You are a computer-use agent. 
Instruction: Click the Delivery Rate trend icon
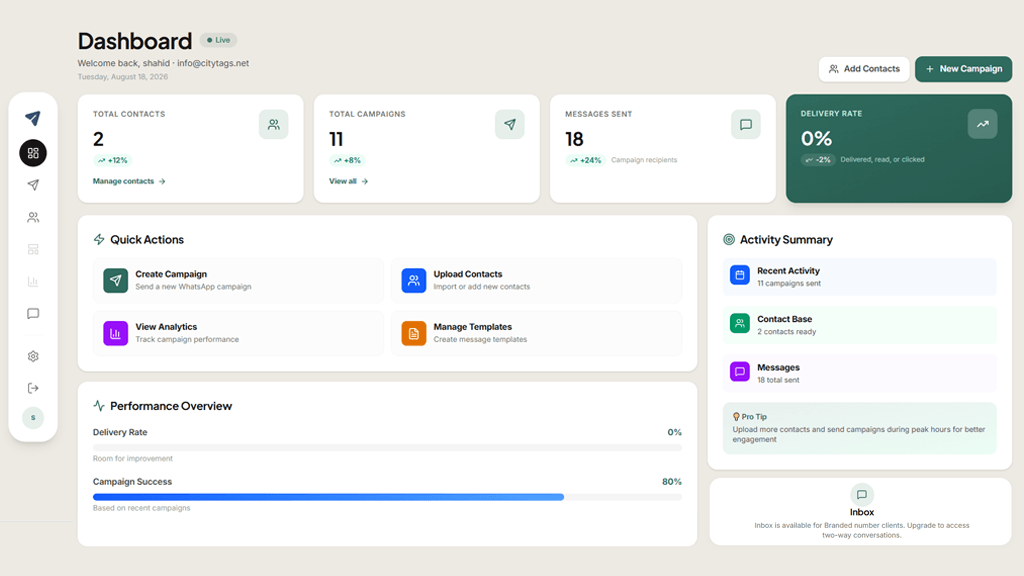(982, 124)
